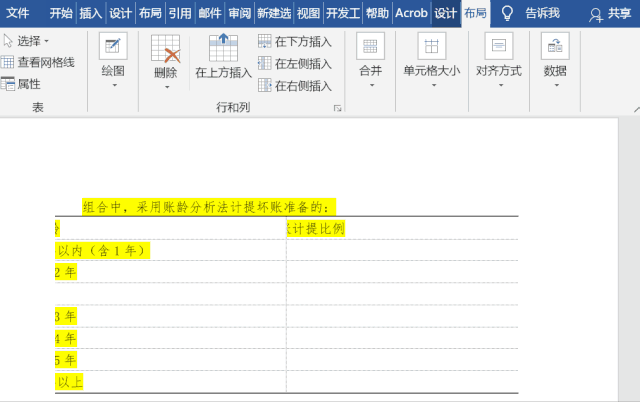640x402 pixels.
Task: Click the 对齐方式 icon
Action: point(499,46)
